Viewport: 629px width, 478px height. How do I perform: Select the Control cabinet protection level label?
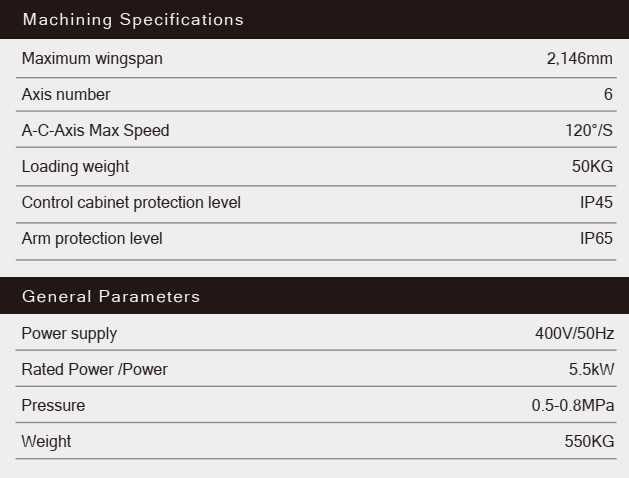click(x=131, y=203)
